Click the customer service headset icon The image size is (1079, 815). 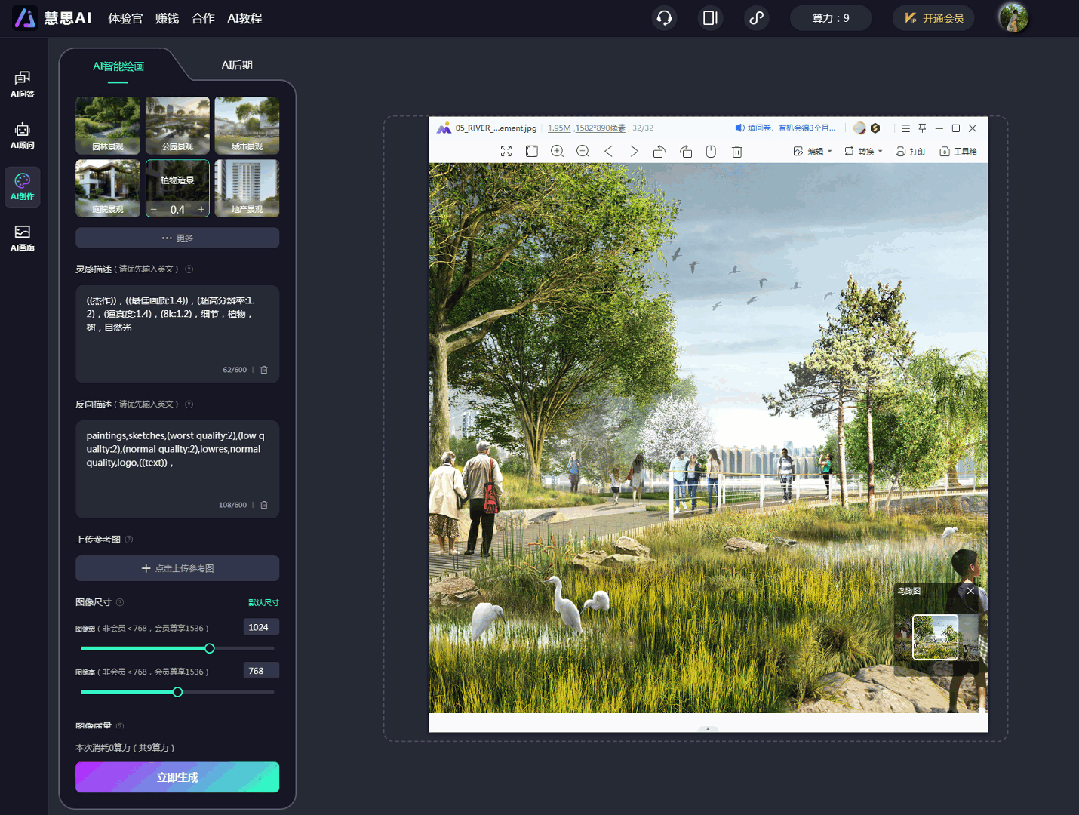663,18
